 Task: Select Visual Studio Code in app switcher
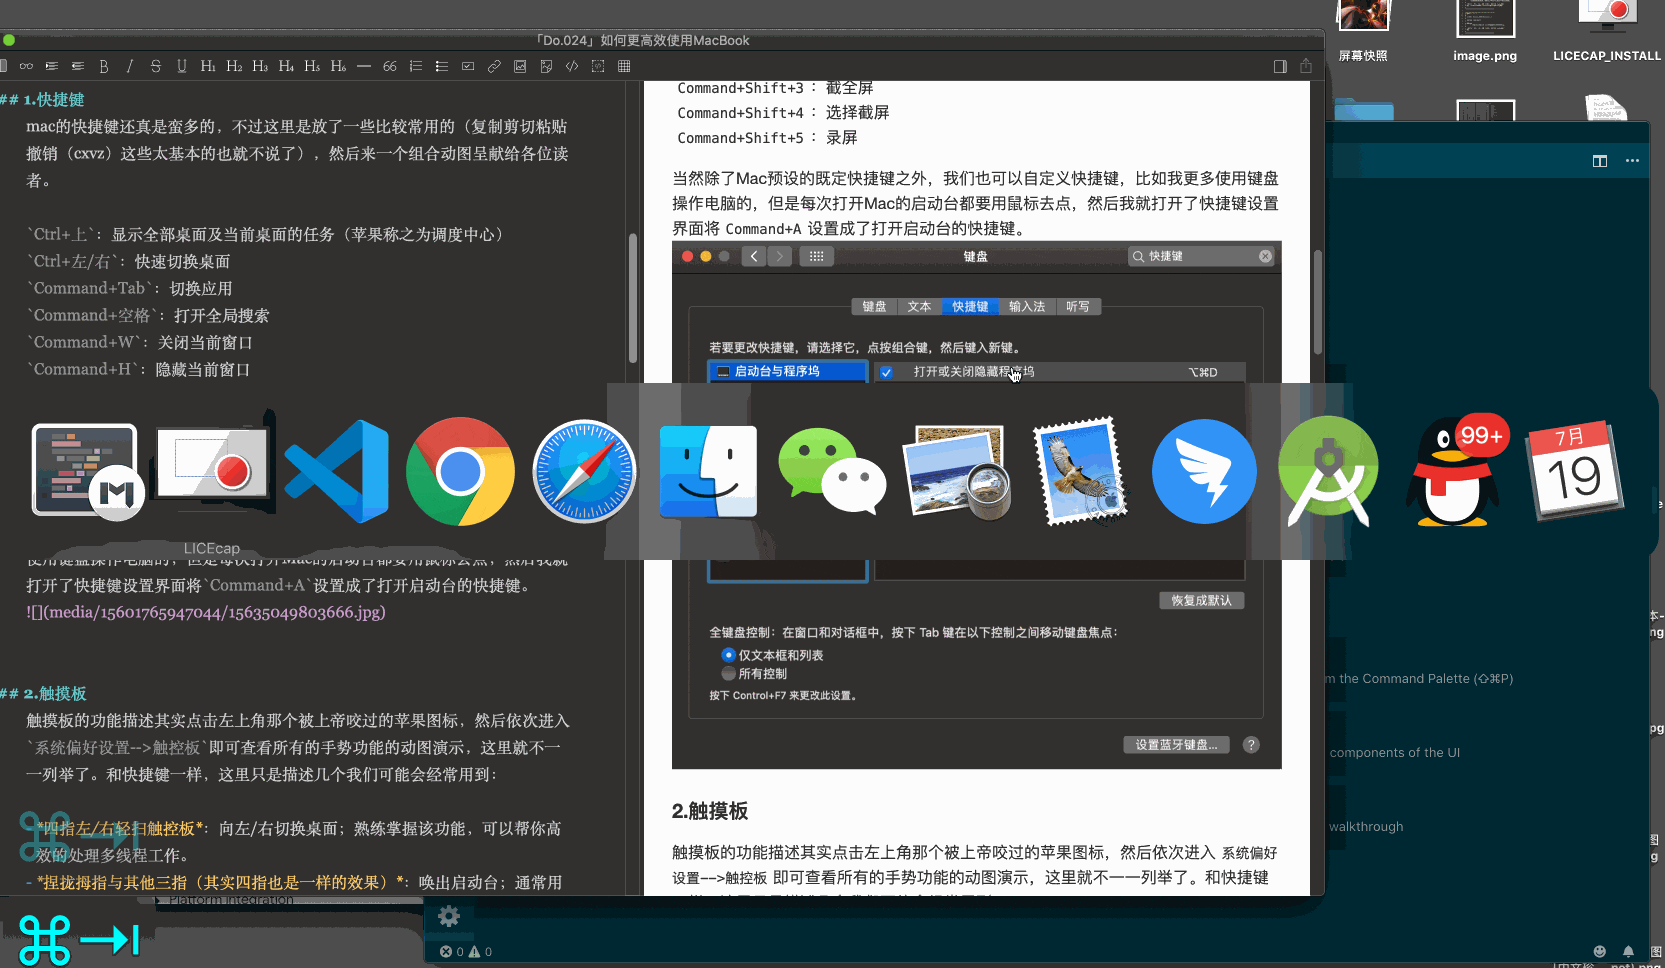coord(337,471)
